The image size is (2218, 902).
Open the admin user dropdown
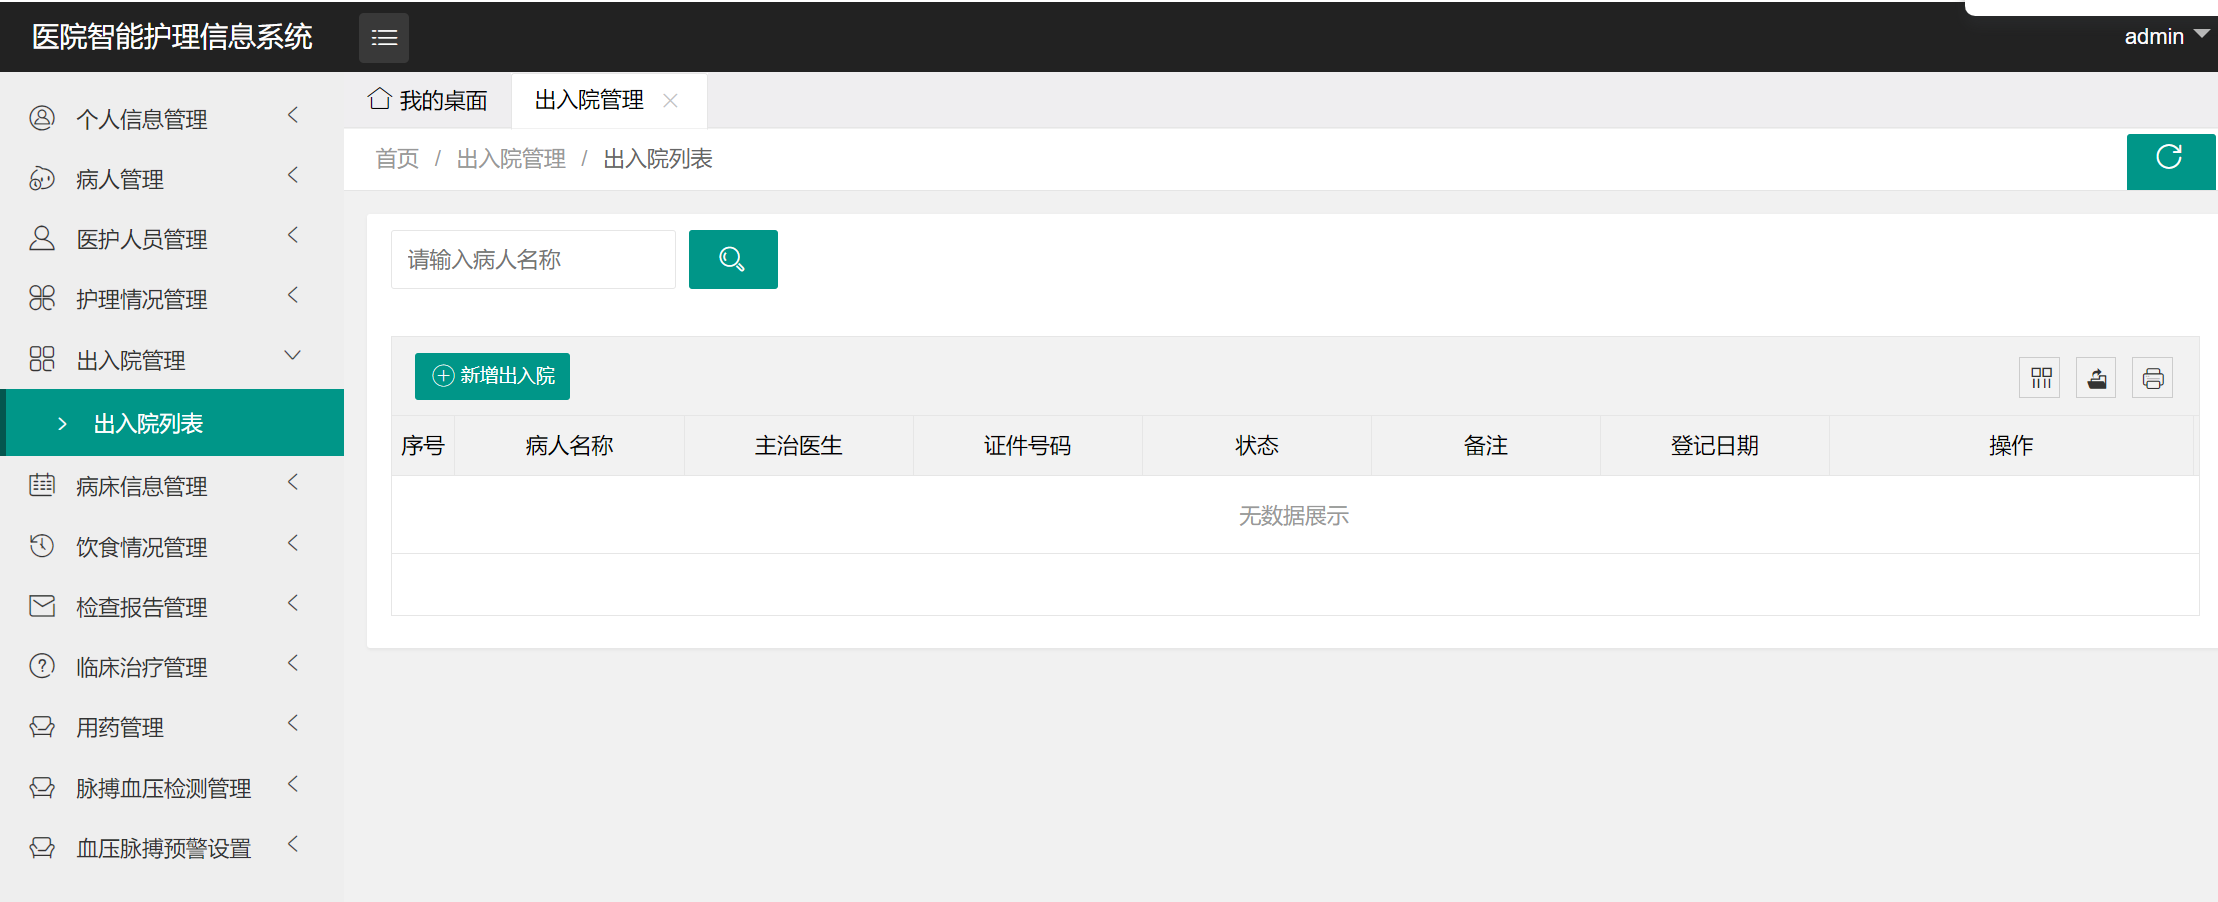coord(2165,37)
